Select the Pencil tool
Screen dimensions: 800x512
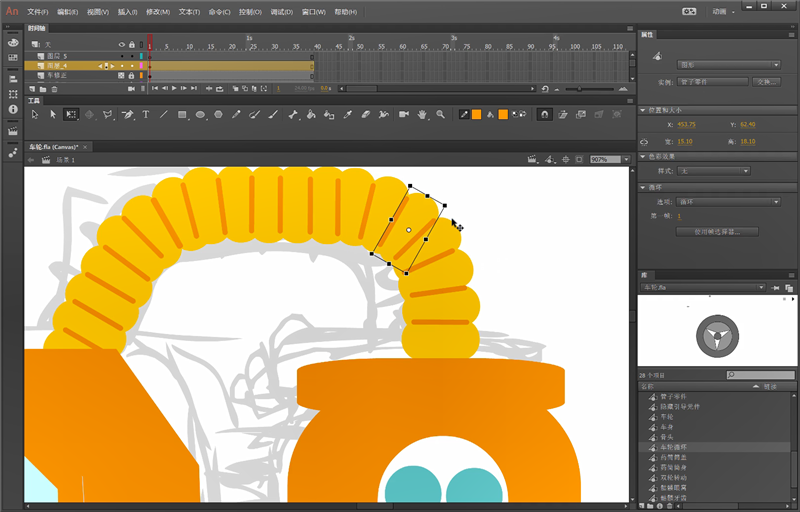[236, 114]
